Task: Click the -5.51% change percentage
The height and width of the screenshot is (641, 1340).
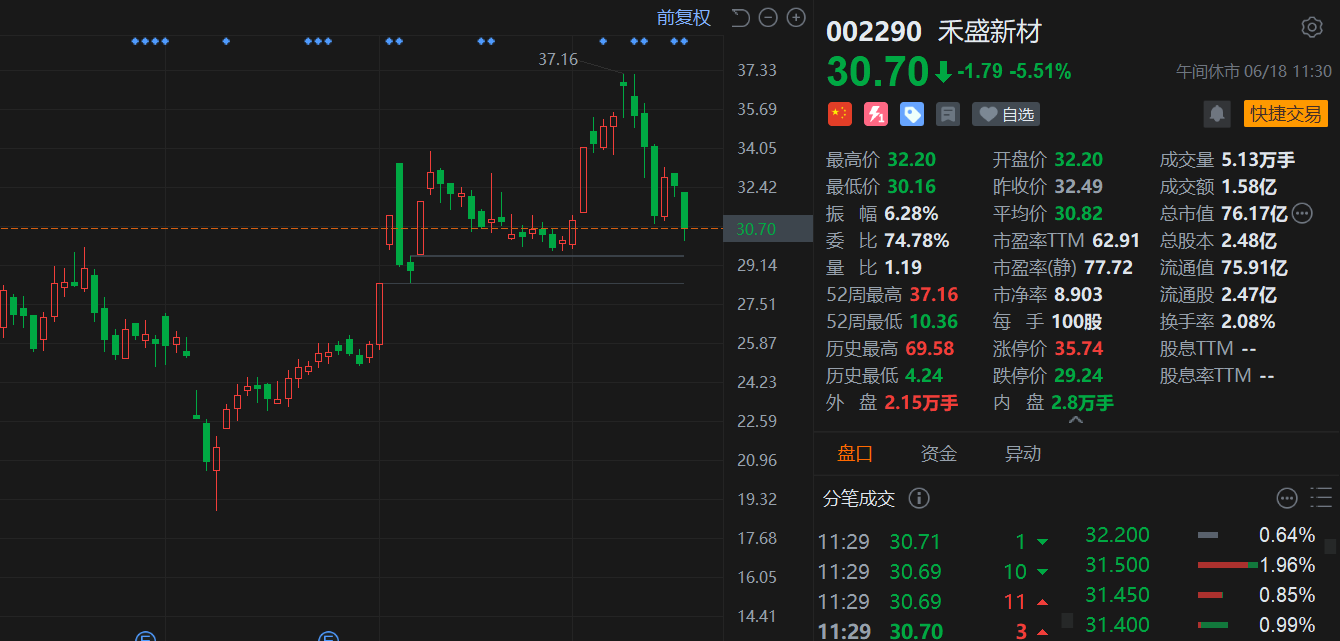Action: (x=1040, y=72)
